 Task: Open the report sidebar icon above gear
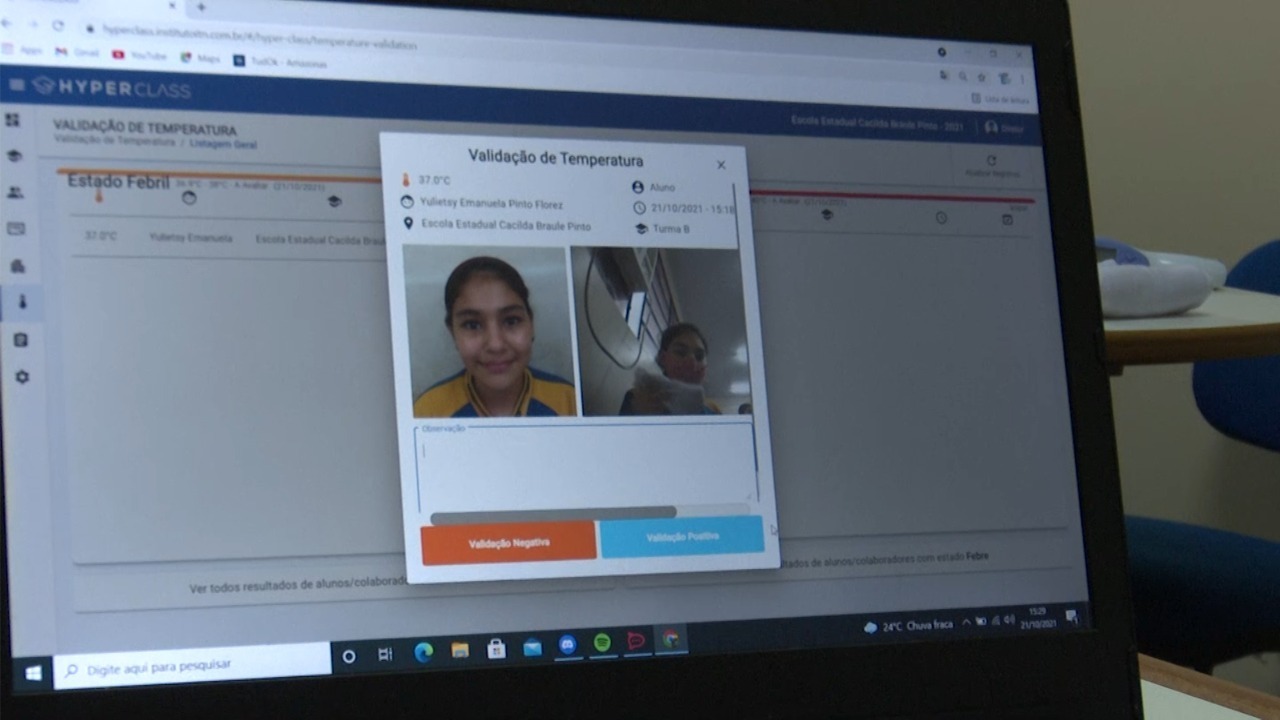[21, 340]
